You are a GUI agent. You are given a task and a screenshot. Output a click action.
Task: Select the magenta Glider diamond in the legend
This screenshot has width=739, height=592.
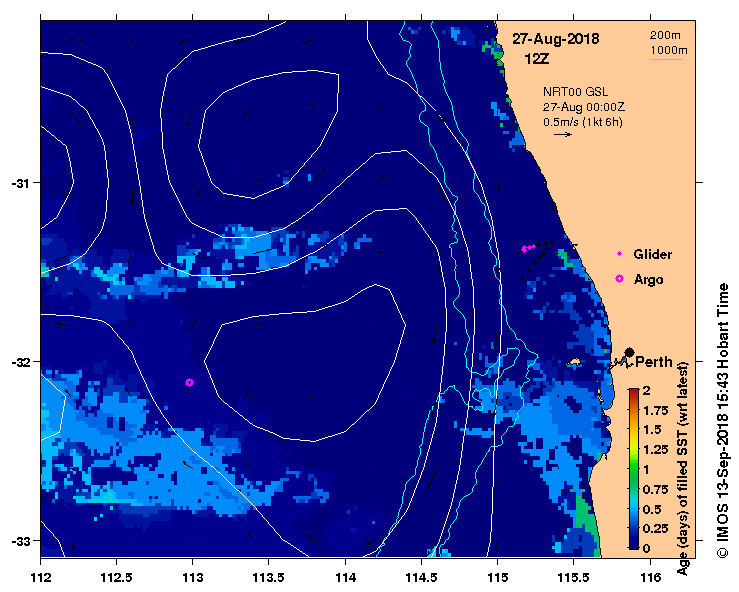[619, 254]
